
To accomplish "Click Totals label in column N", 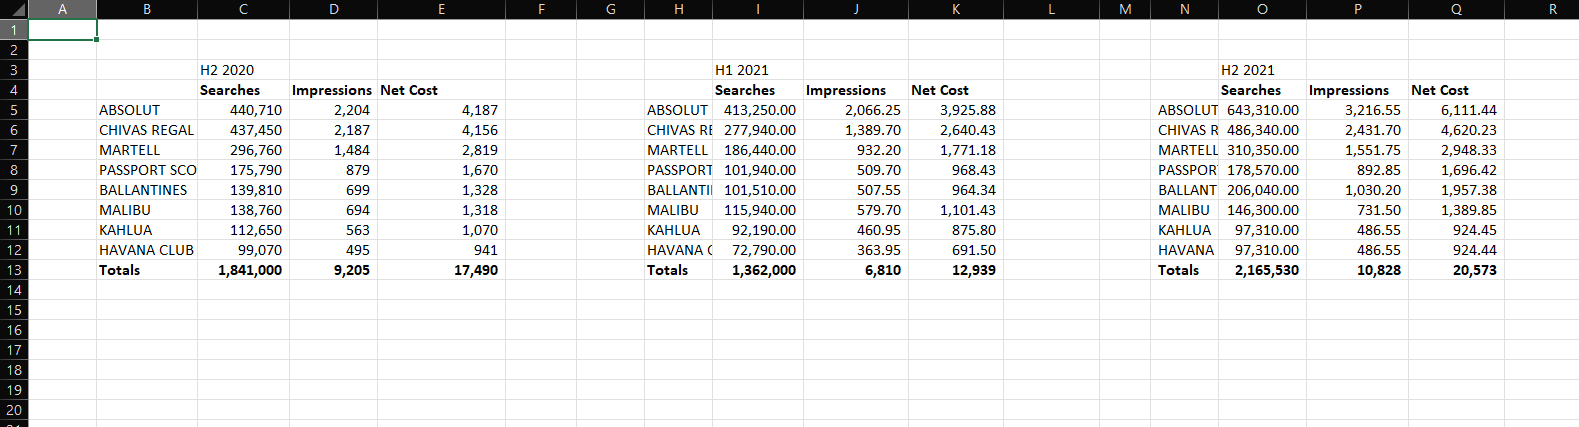I will 1184,270.
